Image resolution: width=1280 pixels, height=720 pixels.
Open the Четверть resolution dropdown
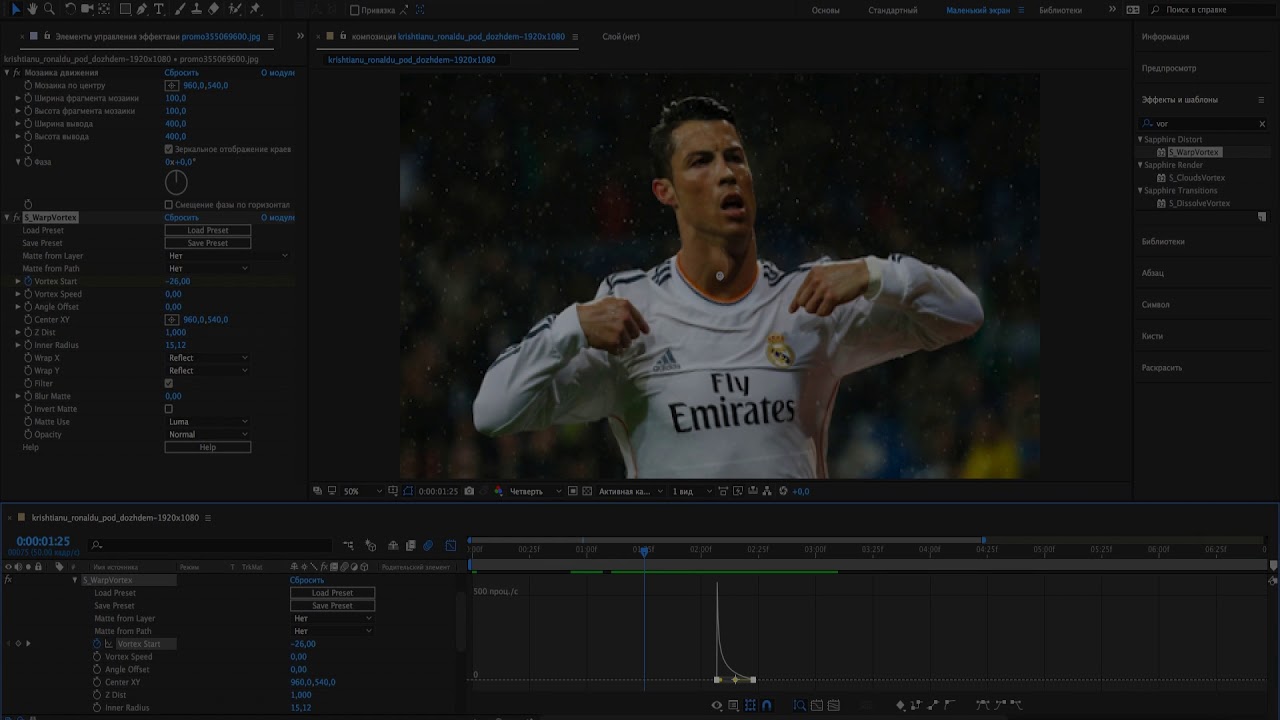point(534,491)
